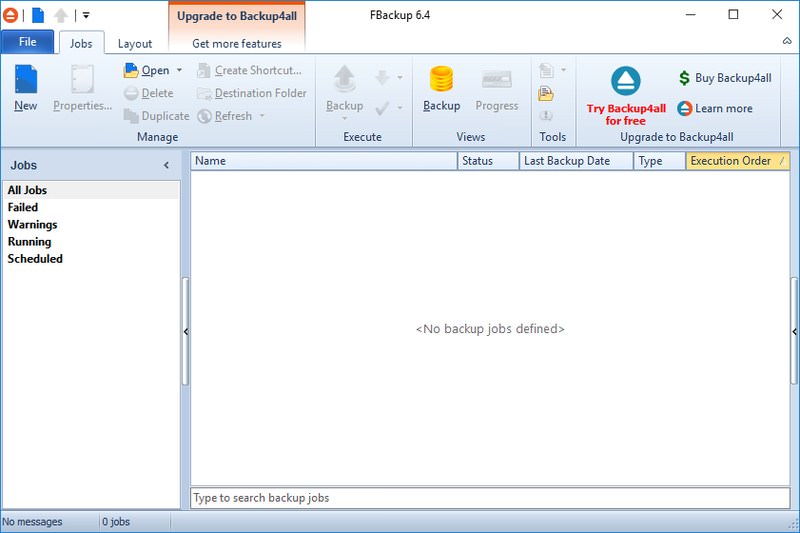Image resolution: width=800 pixels, height=533 pixels.
Task: Sort by Last Backup Date column
Action: (577, 161)
